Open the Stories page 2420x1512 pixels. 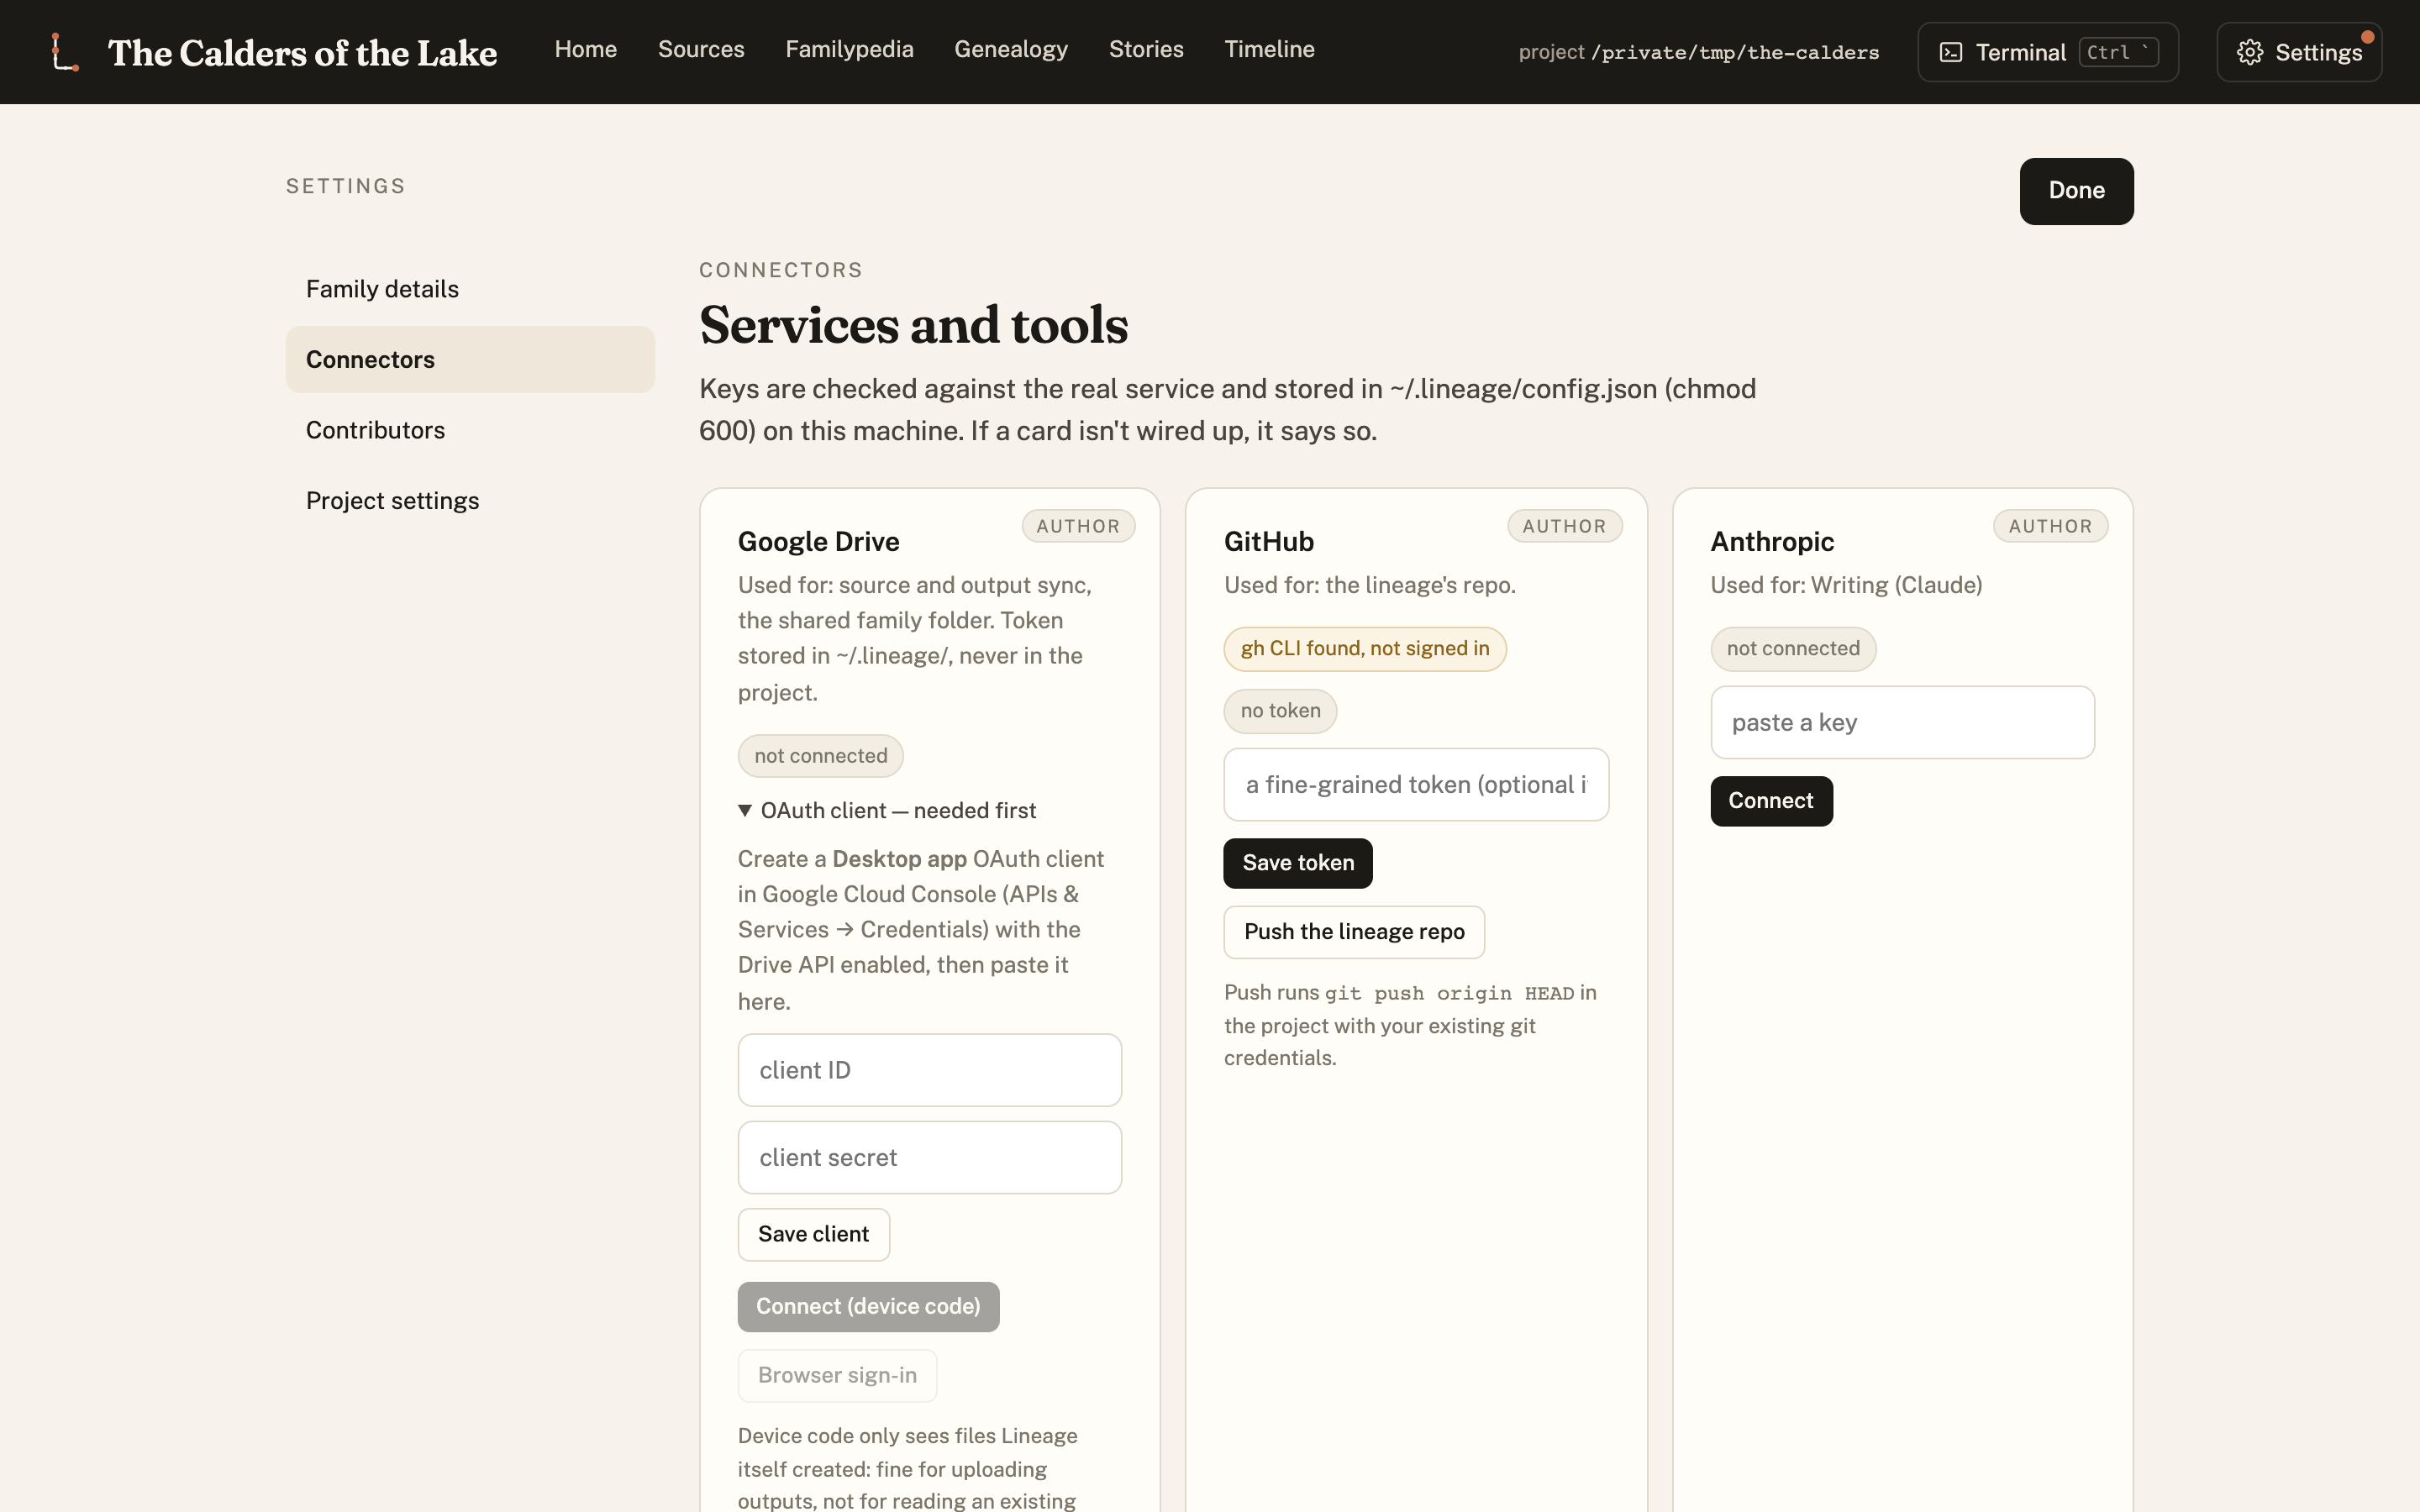[1146, 49]
